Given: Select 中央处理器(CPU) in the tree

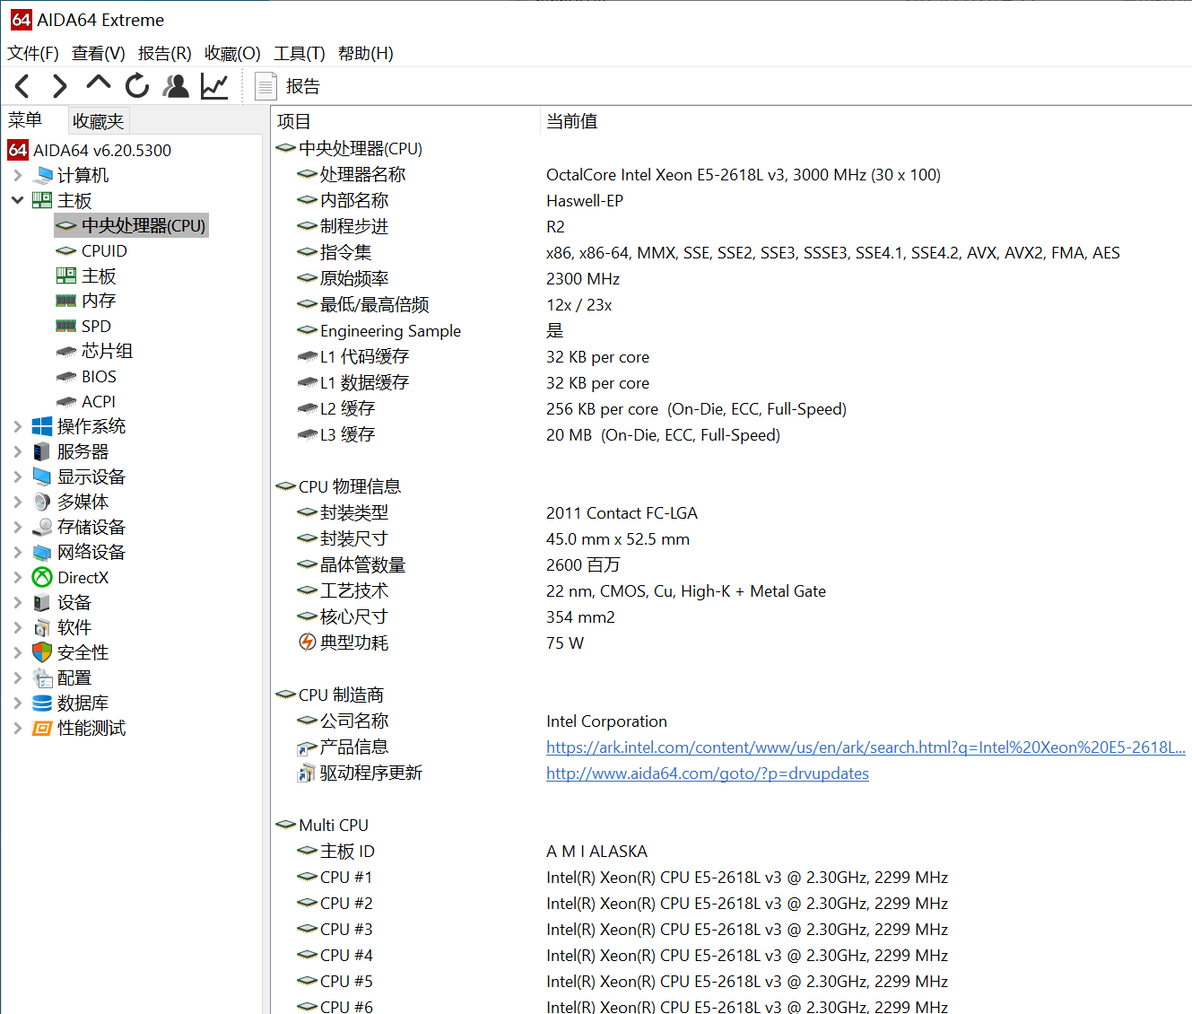Looking at the screenshot, I should coord(131,226).
